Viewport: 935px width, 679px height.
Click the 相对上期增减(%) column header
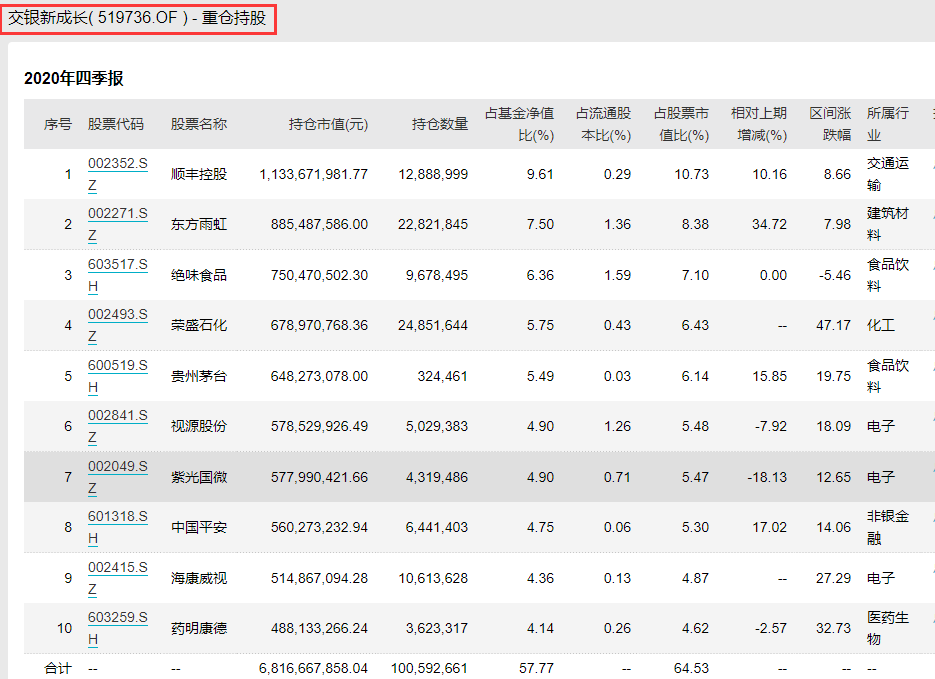(759, 124)
